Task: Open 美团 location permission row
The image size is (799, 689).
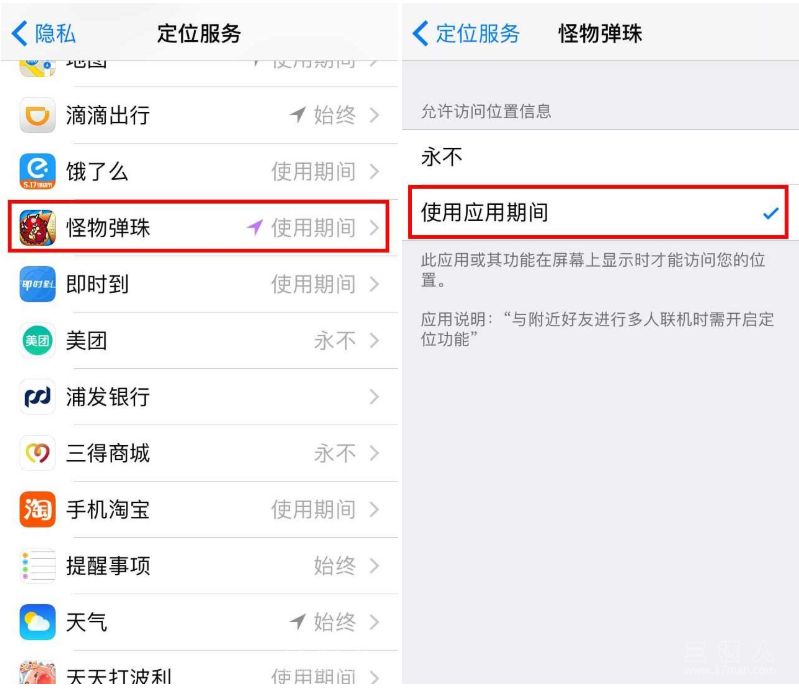Action: (x=199, y=340)
